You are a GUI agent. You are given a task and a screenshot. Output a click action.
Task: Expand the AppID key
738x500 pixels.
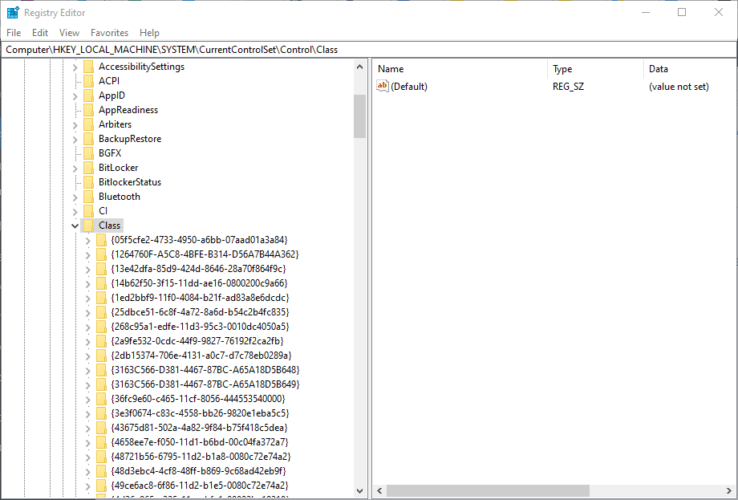coord(75,96)
